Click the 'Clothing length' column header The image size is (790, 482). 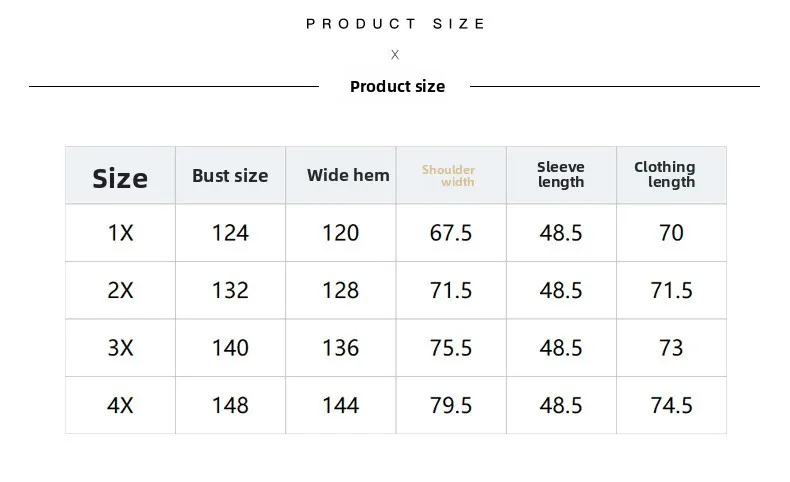(x=665, y=175)
